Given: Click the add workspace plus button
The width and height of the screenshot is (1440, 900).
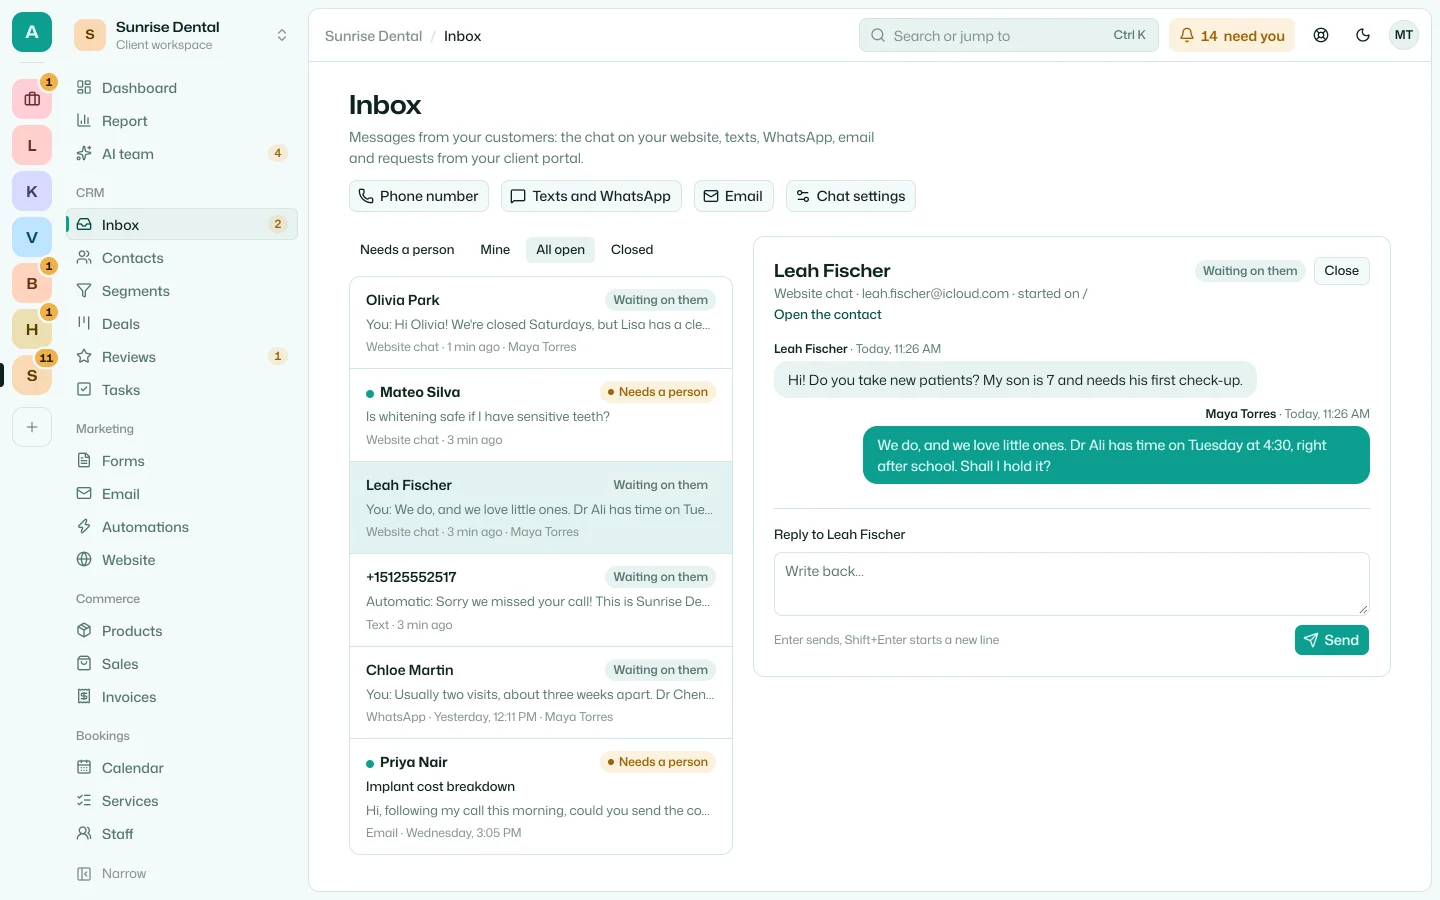Looking at the screenshot, I should 32,427.
